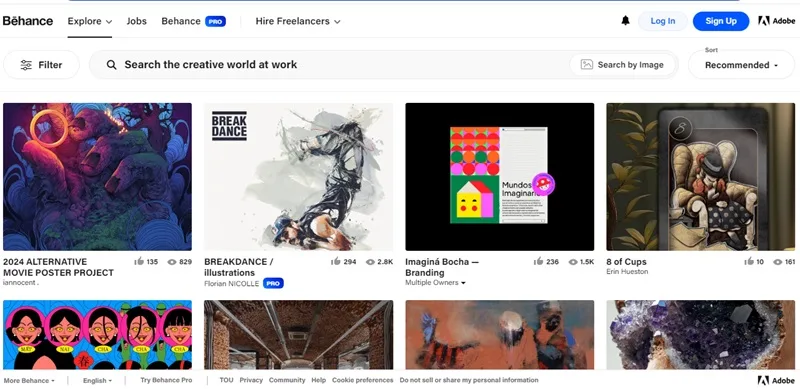Expand Multiple Owners dropdown
Viewport: 800px width, 389px height.
(x=435, y=283)
